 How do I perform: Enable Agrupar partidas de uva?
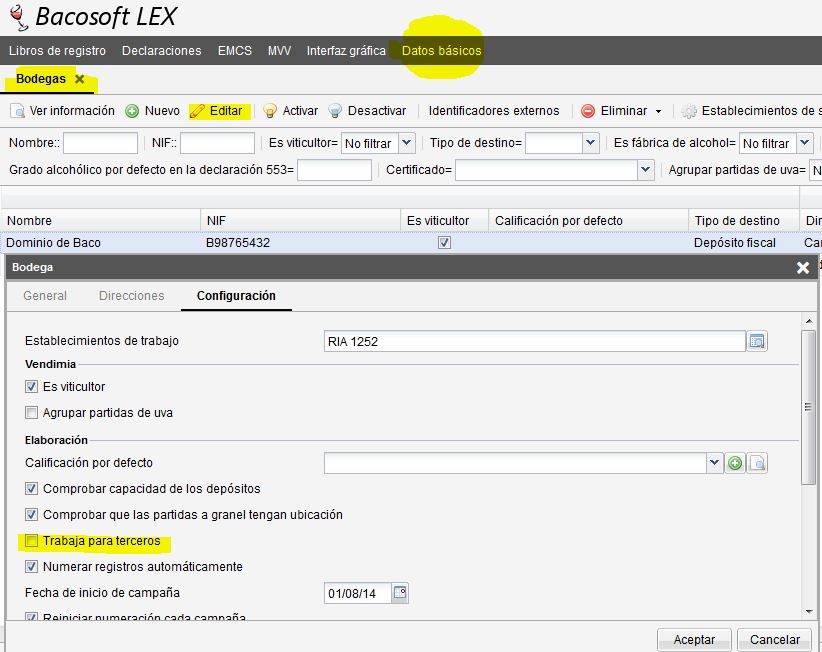pos(31,412)
